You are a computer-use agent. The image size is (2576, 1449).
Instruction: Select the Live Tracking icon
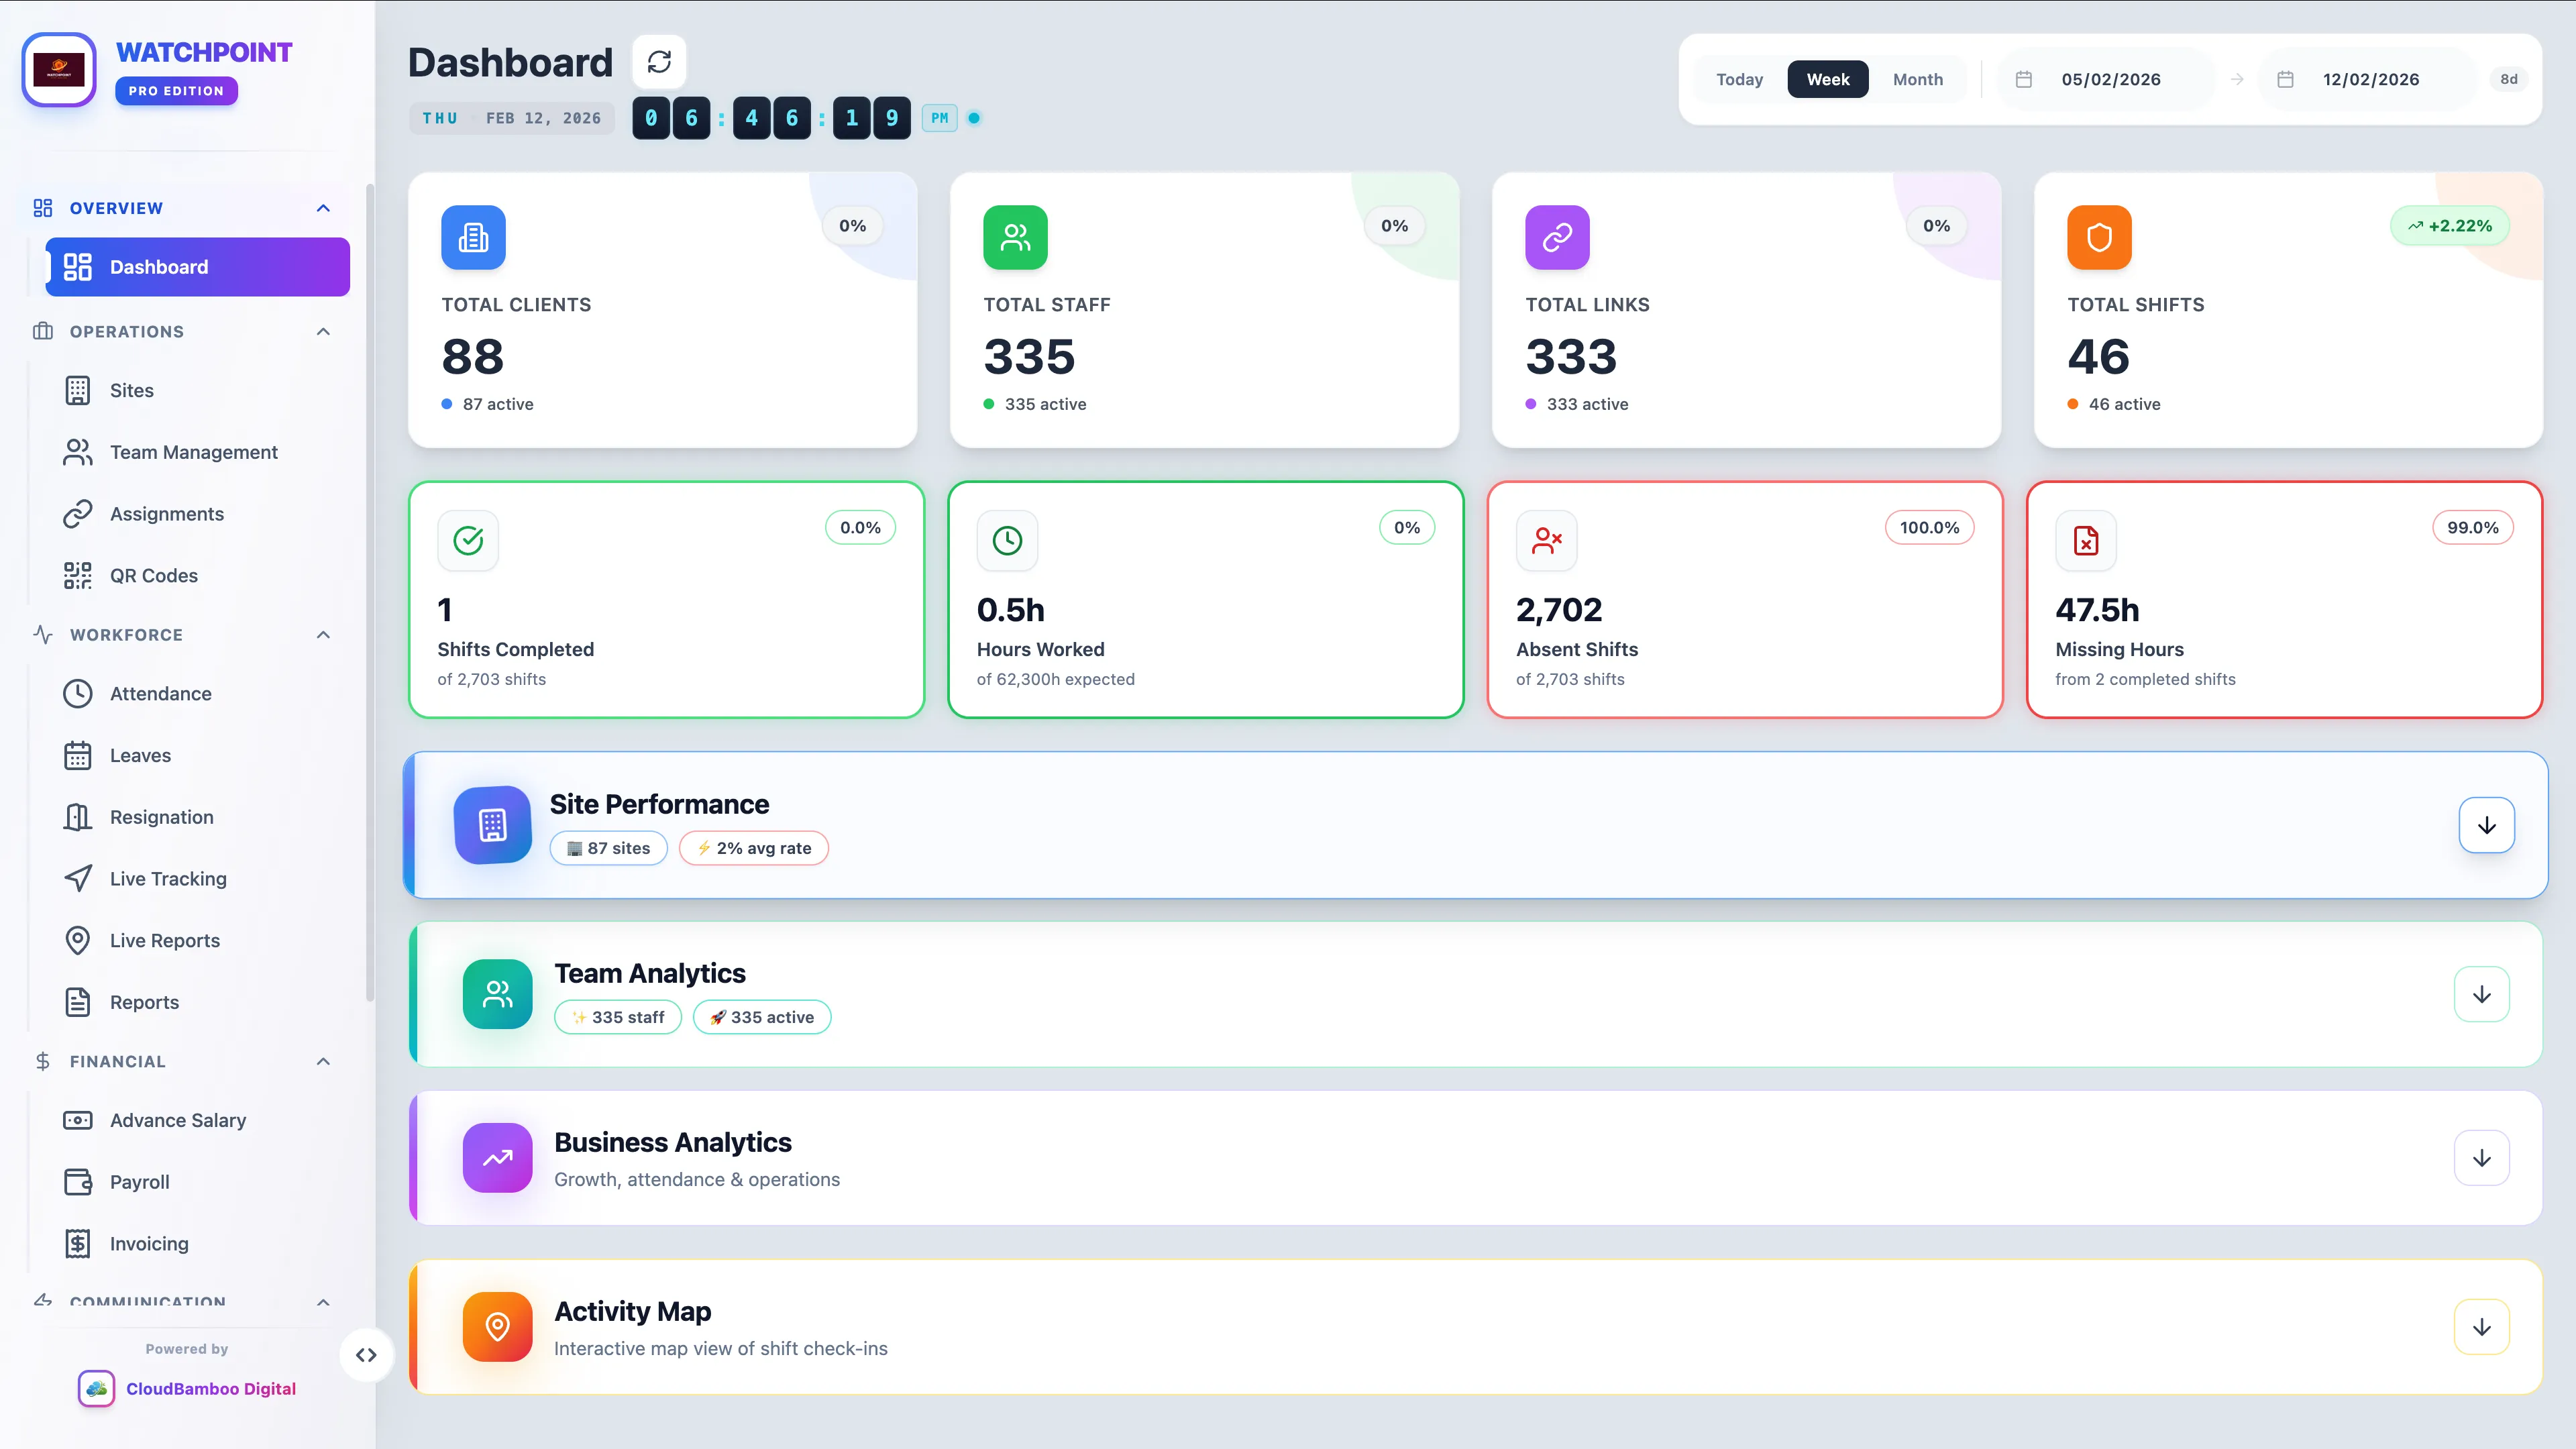79,878
